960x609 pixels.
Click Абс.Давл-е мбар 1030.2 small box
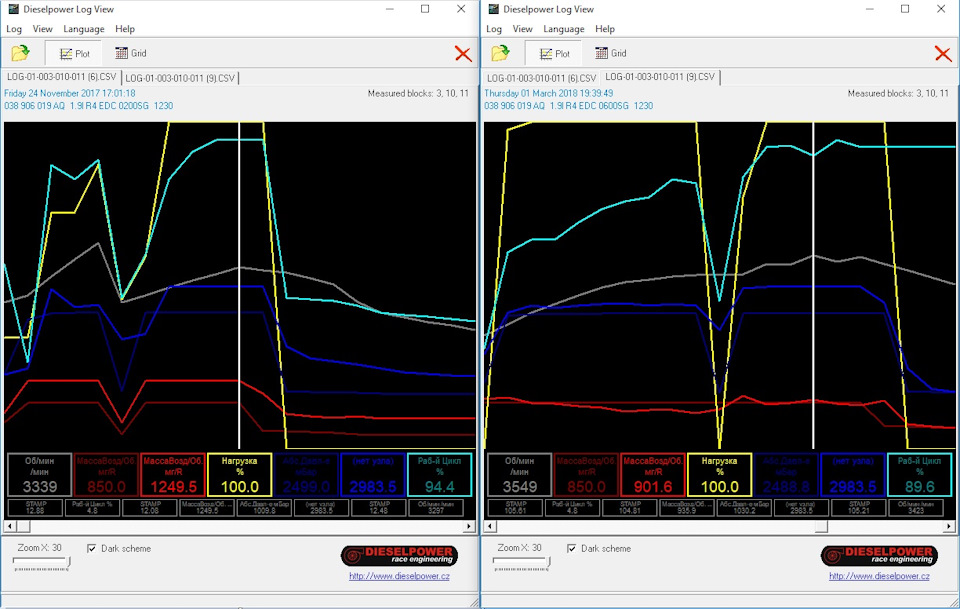click(x=744, y=507)
